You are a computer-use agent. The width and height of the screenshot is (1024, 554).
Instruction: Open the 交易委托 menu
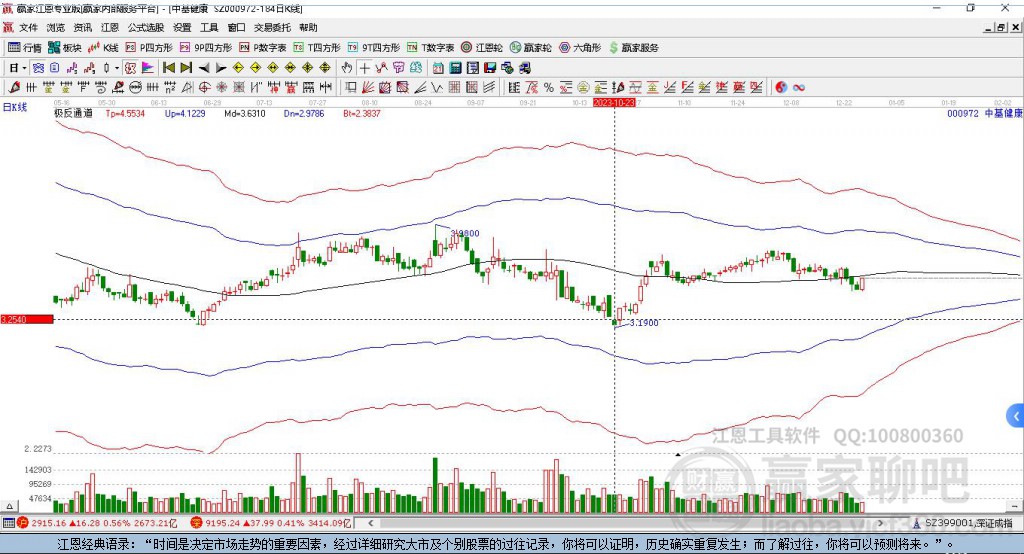pyautogui.click(x=272, y=27)
